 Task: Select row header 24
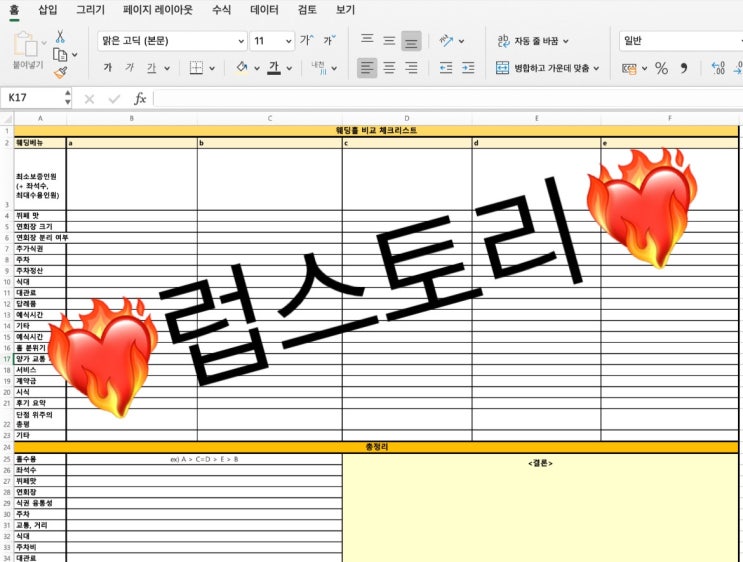click(7, 447)
